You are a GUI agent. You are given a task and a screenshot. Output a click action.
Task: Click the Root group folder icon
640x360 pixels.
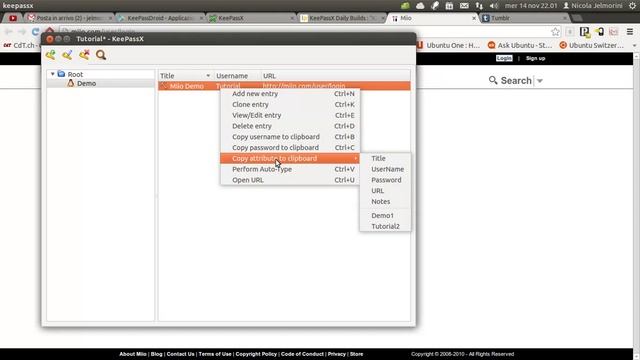pyautogui.click(x=61, y=74)
